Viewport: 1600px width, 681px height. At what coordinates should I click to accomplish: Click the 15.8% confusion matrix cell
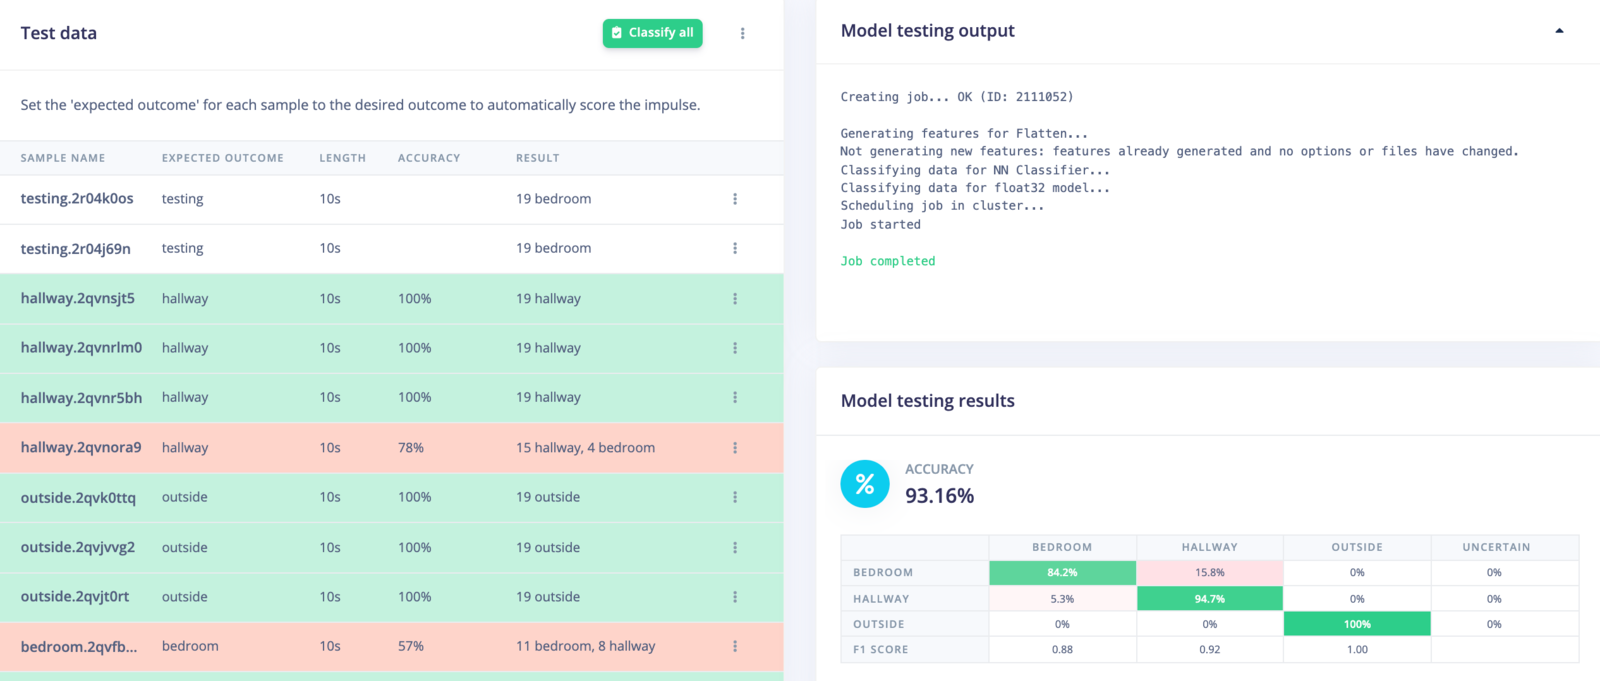point(1210,573)
